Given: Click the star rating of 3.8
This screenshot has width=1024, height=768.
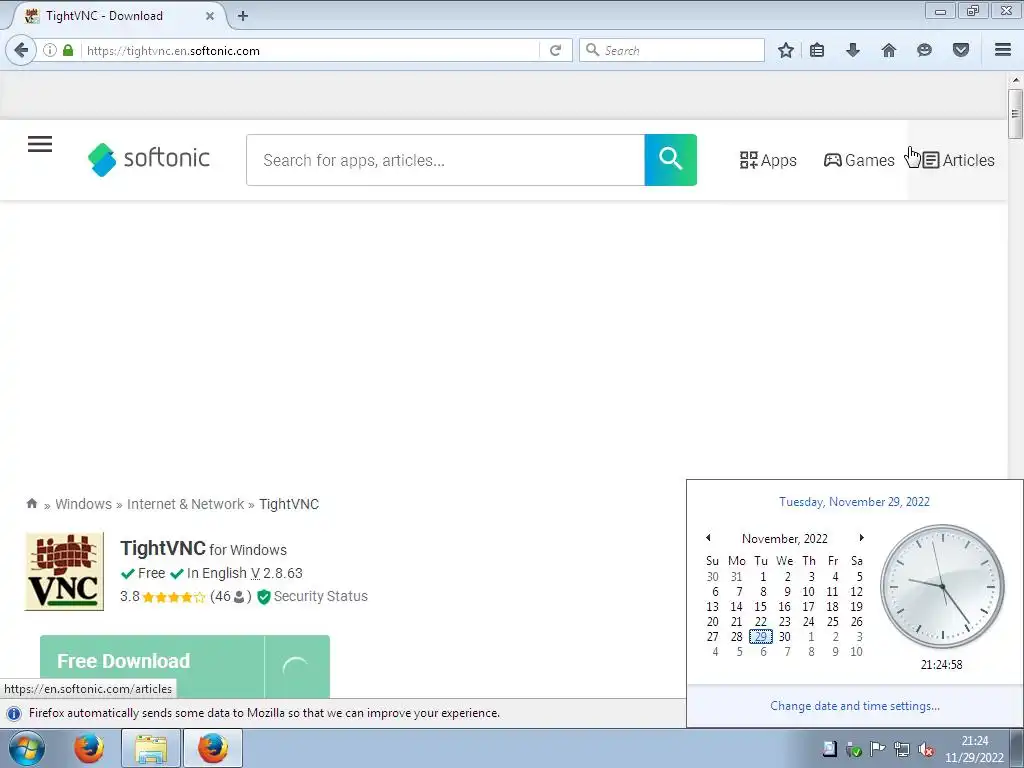Looking at the screenshot, I should pos(173,596).
